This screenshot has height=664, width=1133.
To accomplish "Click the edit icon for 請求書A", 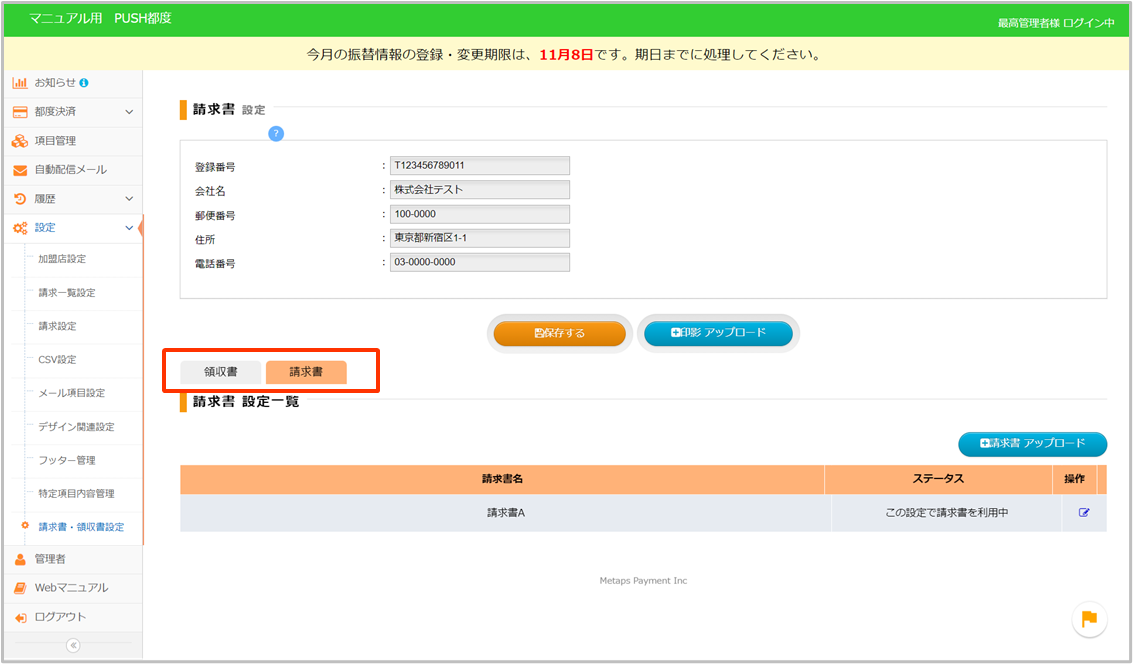I will pos(1084,513).
